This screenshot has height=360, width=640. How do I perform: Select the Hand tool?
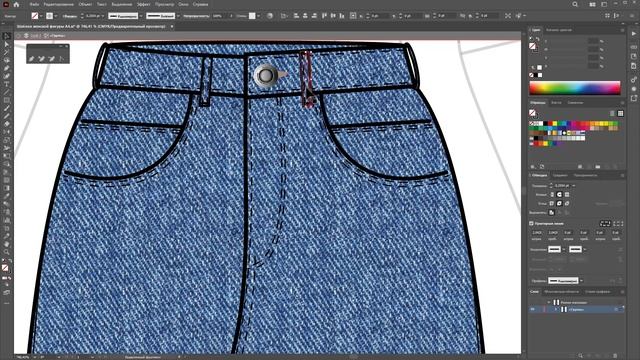click(6, 244)
